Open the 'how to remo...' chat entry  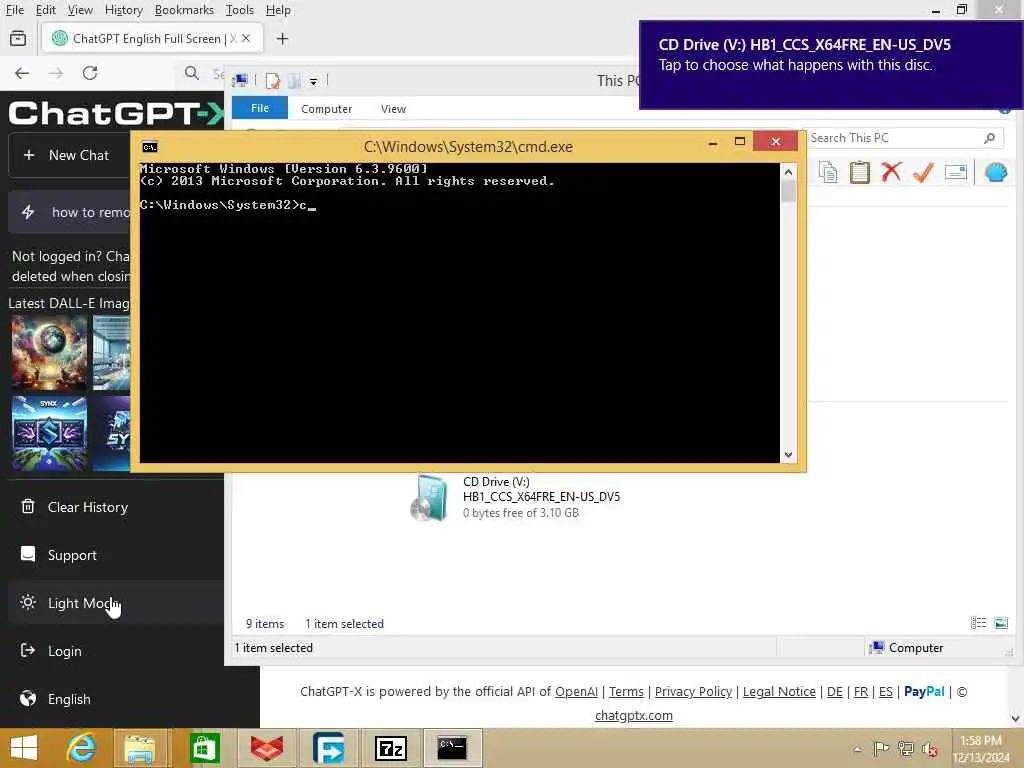click(69, 212)
